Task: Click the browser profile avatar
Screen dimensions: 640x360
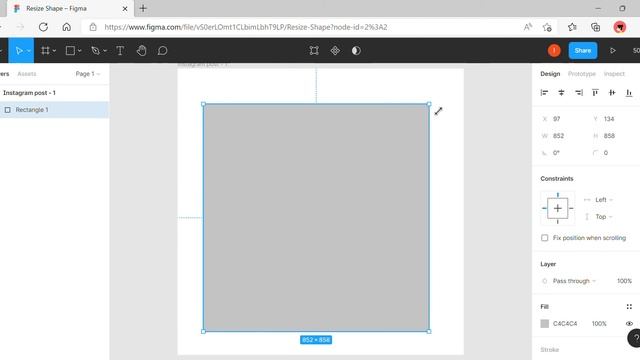Action: (620, 27)
